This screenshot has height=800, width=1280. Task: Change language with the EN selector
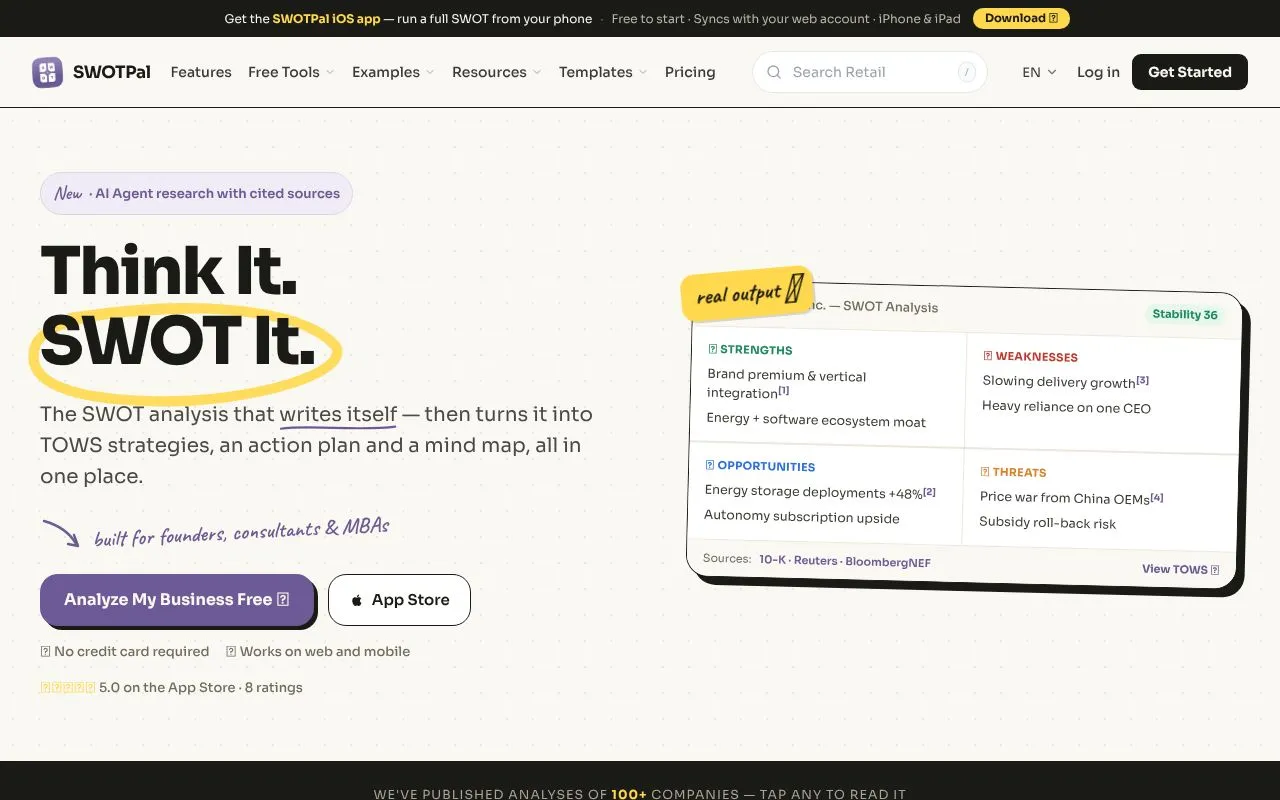pyautogui.click(x=1039, y=72)
